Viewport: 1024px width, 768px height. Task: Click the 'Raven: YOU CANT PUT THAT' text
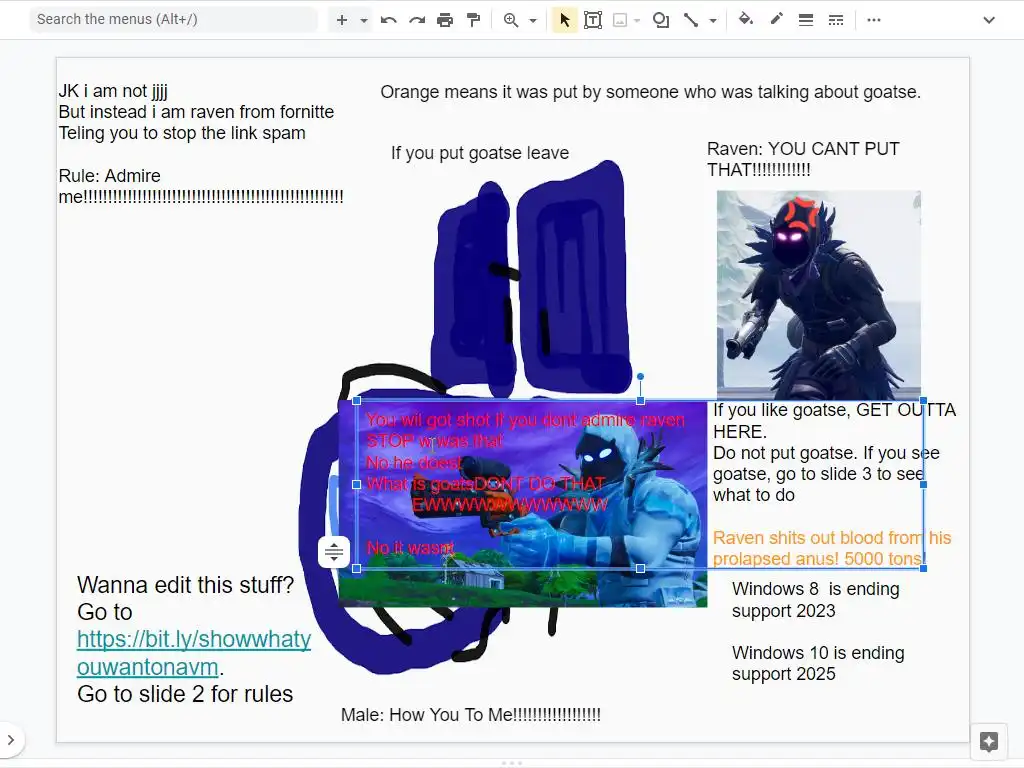803,159
